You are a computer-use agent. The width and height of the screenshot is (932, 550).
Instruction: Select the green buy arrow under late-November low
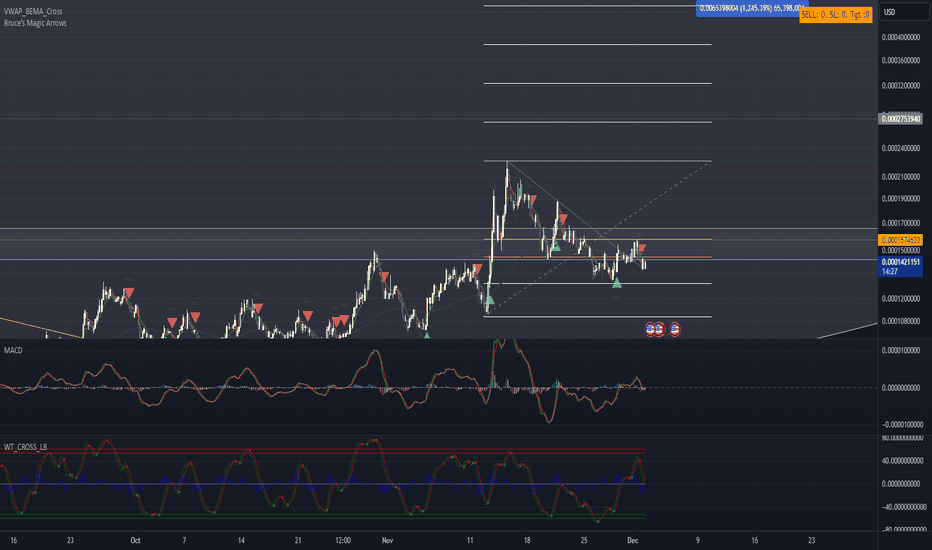(616, 282)
